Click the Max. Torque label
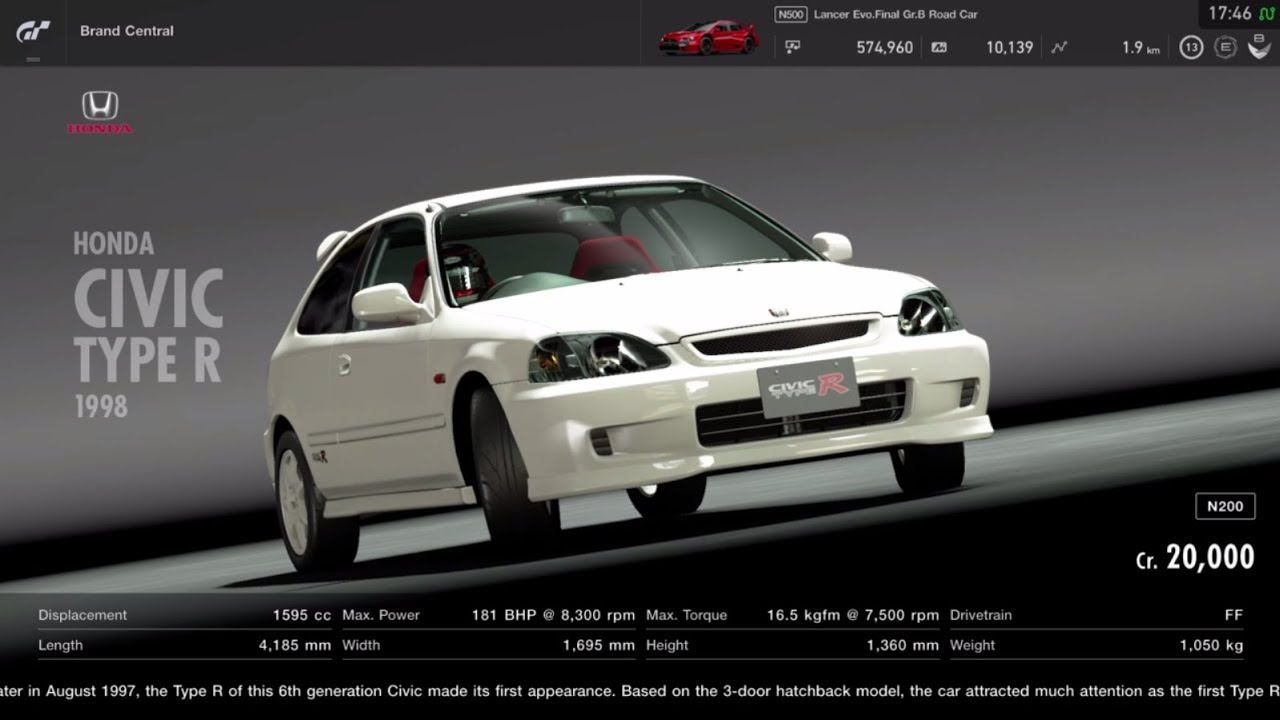The height and width of the screenshot is (720, 1280). pos(686,615)
